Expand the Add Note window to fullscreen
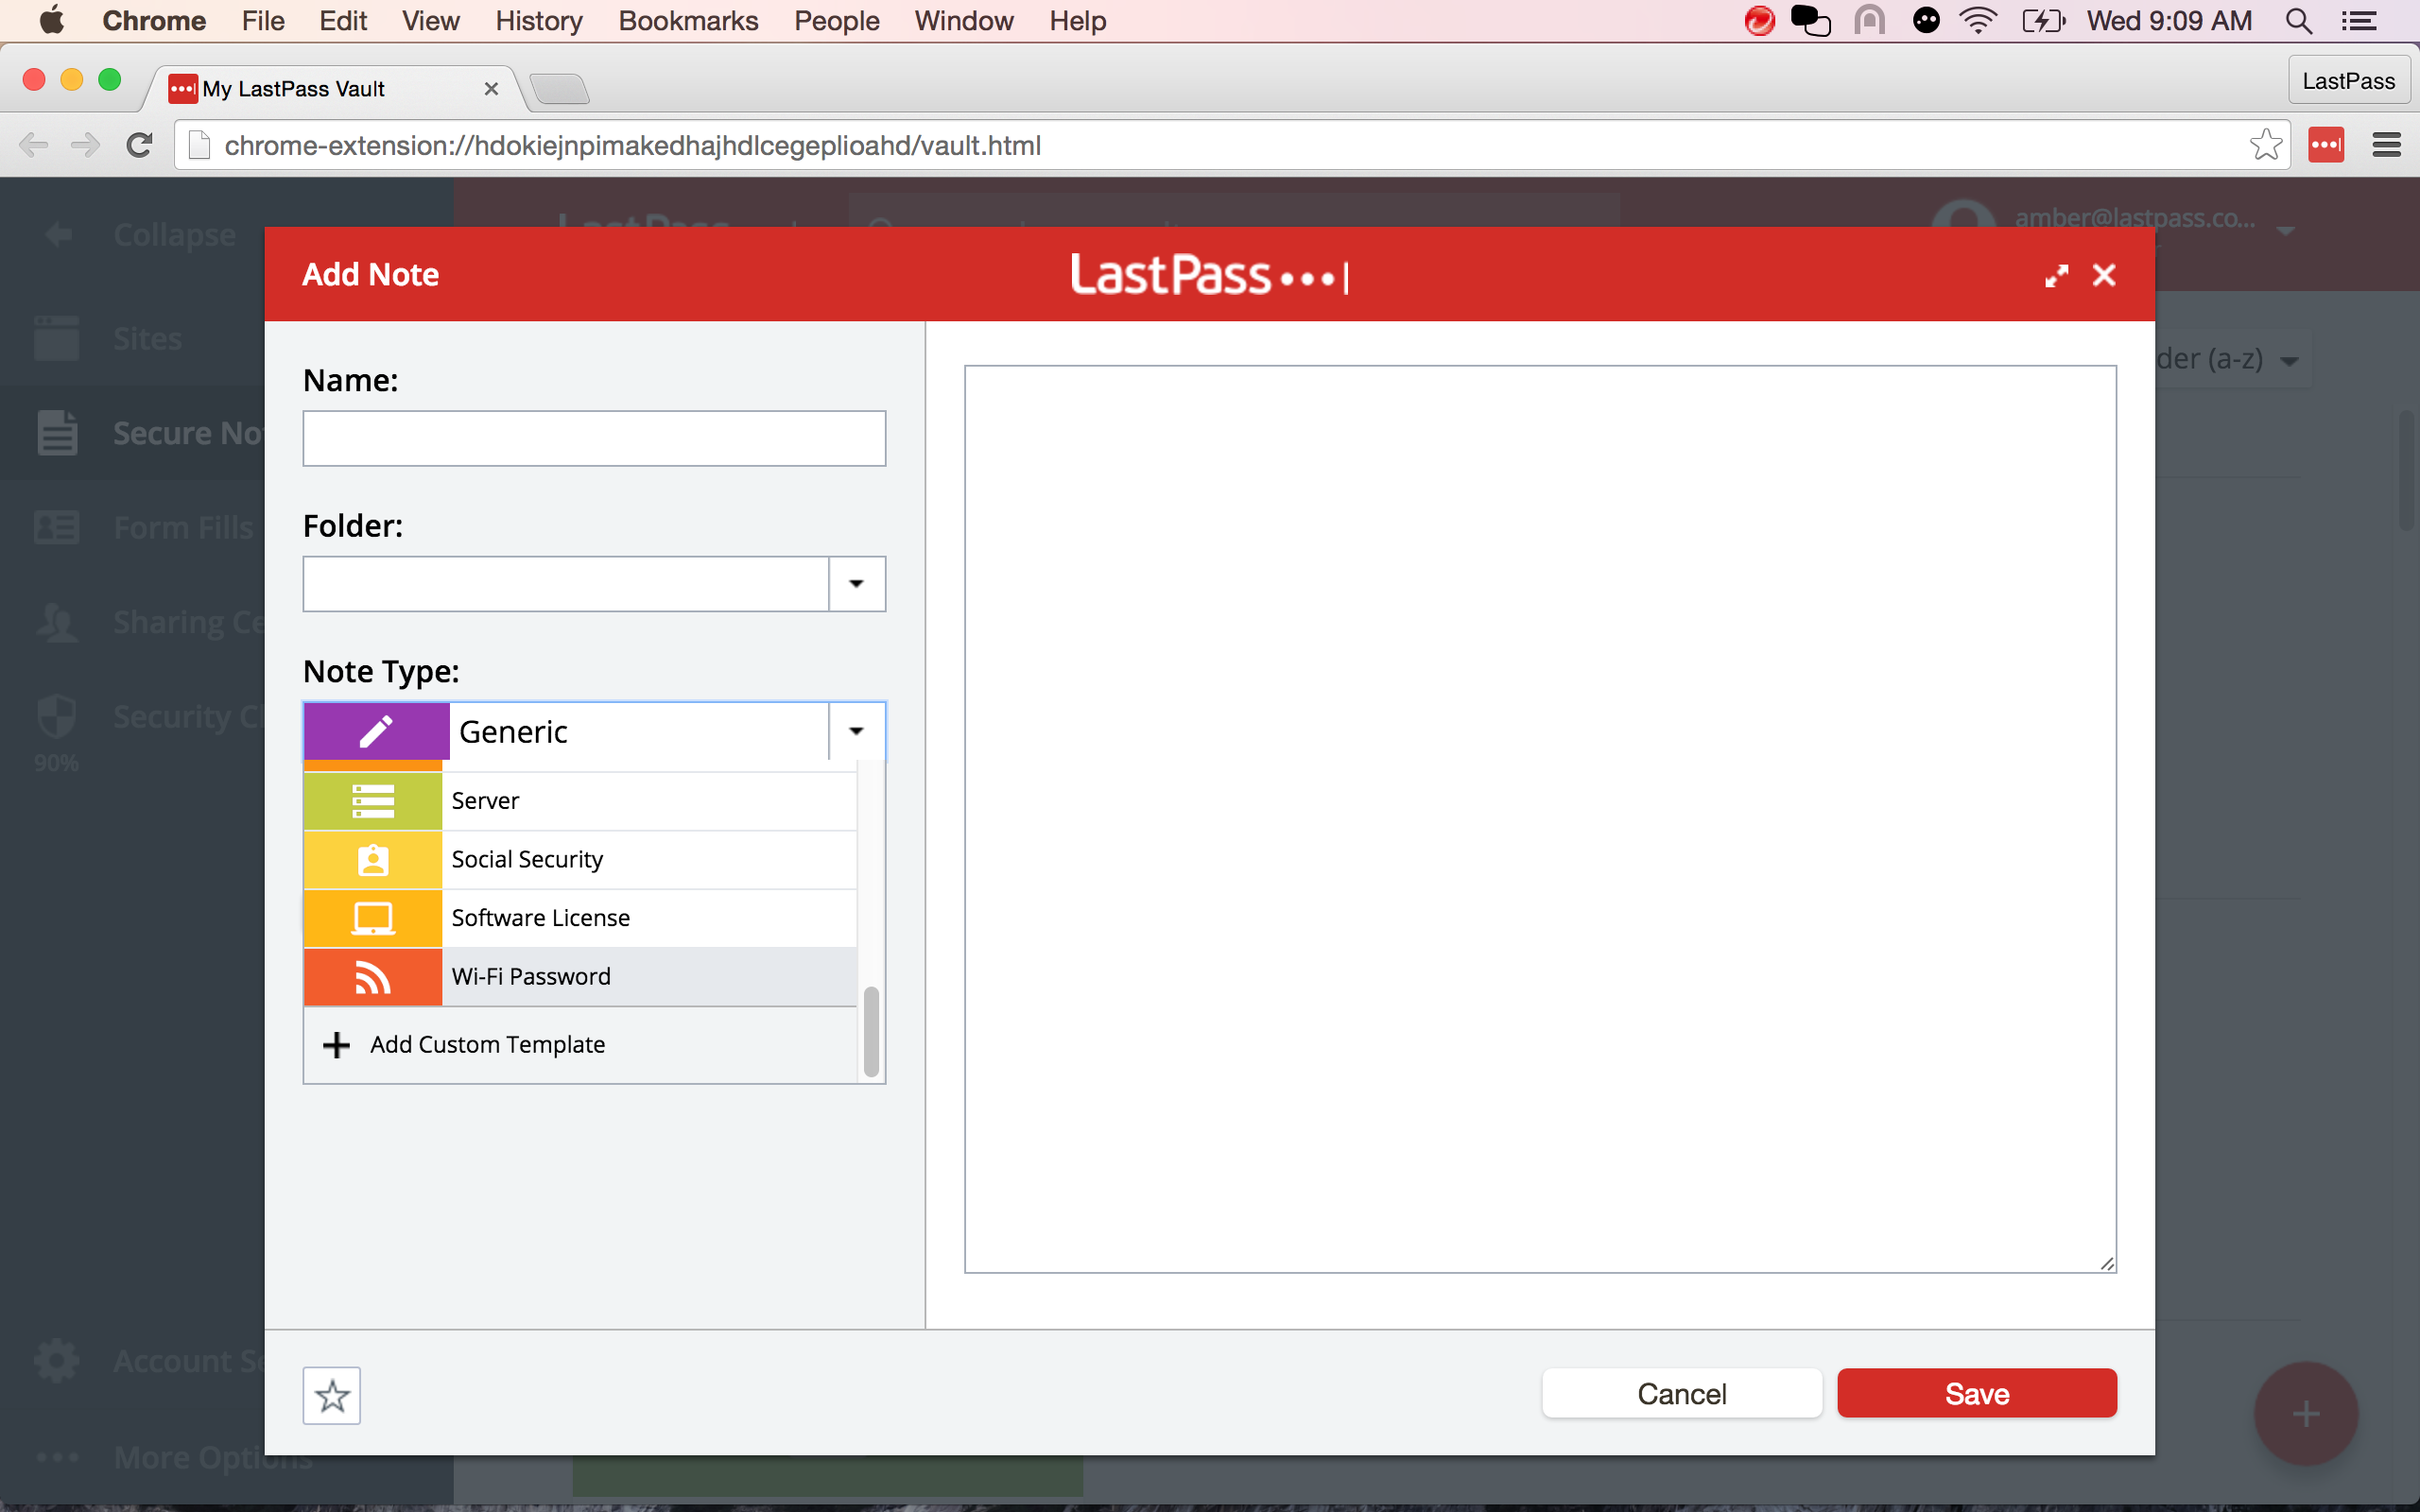The height and width of the screenshot is (1512, 2420). pos(2056,273)
